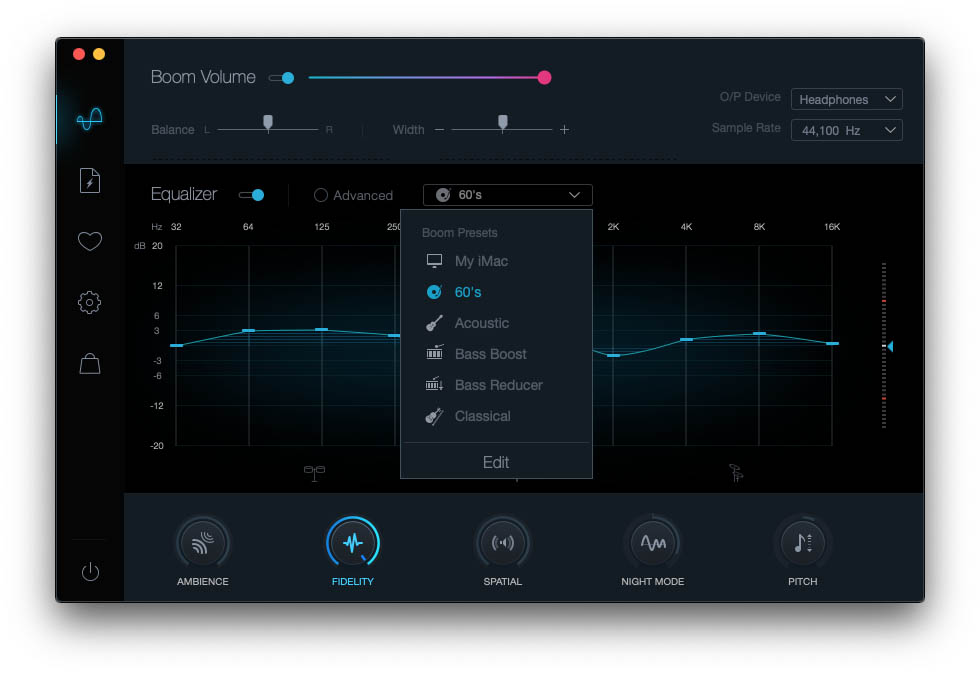Image resolution: width=980 pixels, height=676 pixels.
Task: Open the O/P Device Headphones dropdown
Action: (846, 99)
